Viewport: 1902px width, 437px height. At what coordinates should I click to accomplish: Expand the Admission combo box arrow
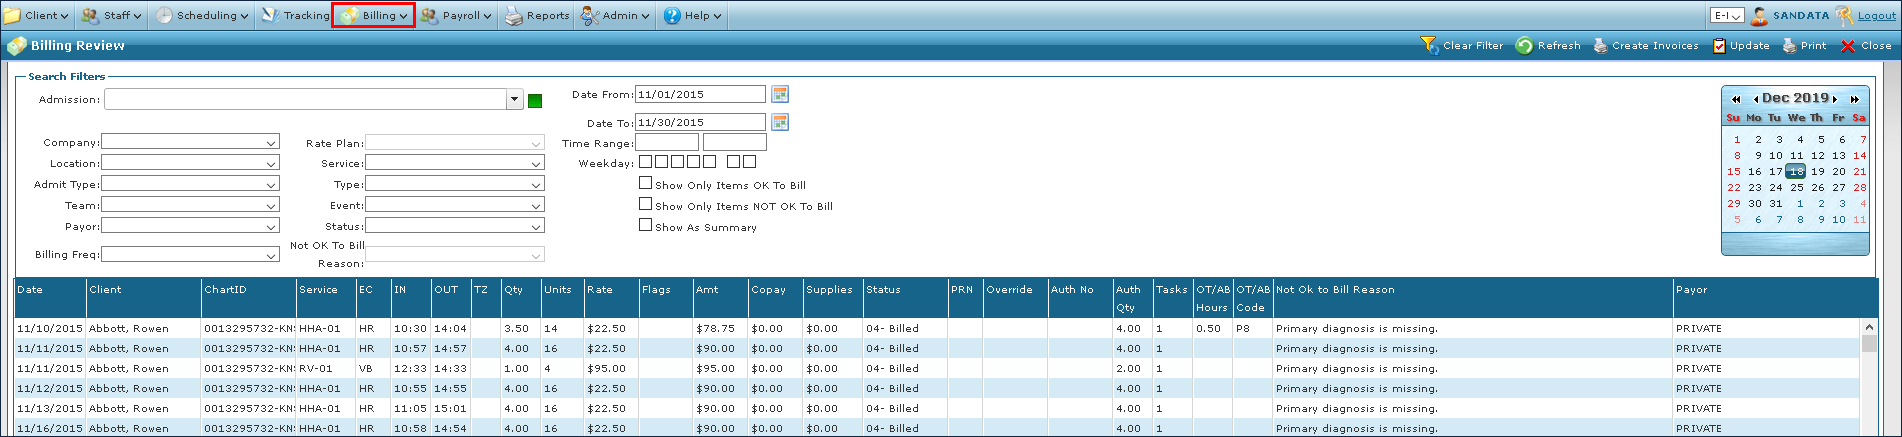[514, 100]
